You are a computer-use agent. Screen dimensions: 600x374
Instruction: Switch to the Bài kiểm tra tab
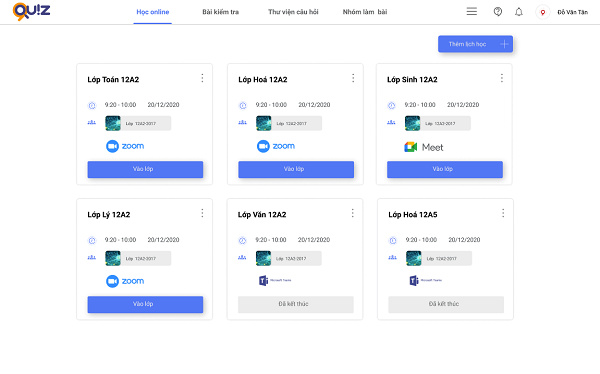point(220,12)
